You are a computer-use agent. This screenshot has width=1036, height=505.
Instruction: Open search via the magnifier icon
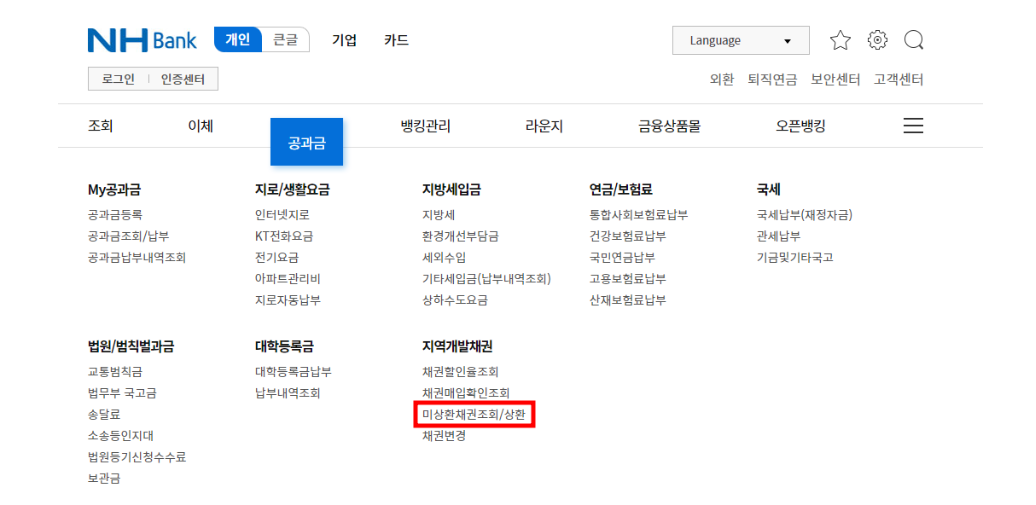click(914, 40)
